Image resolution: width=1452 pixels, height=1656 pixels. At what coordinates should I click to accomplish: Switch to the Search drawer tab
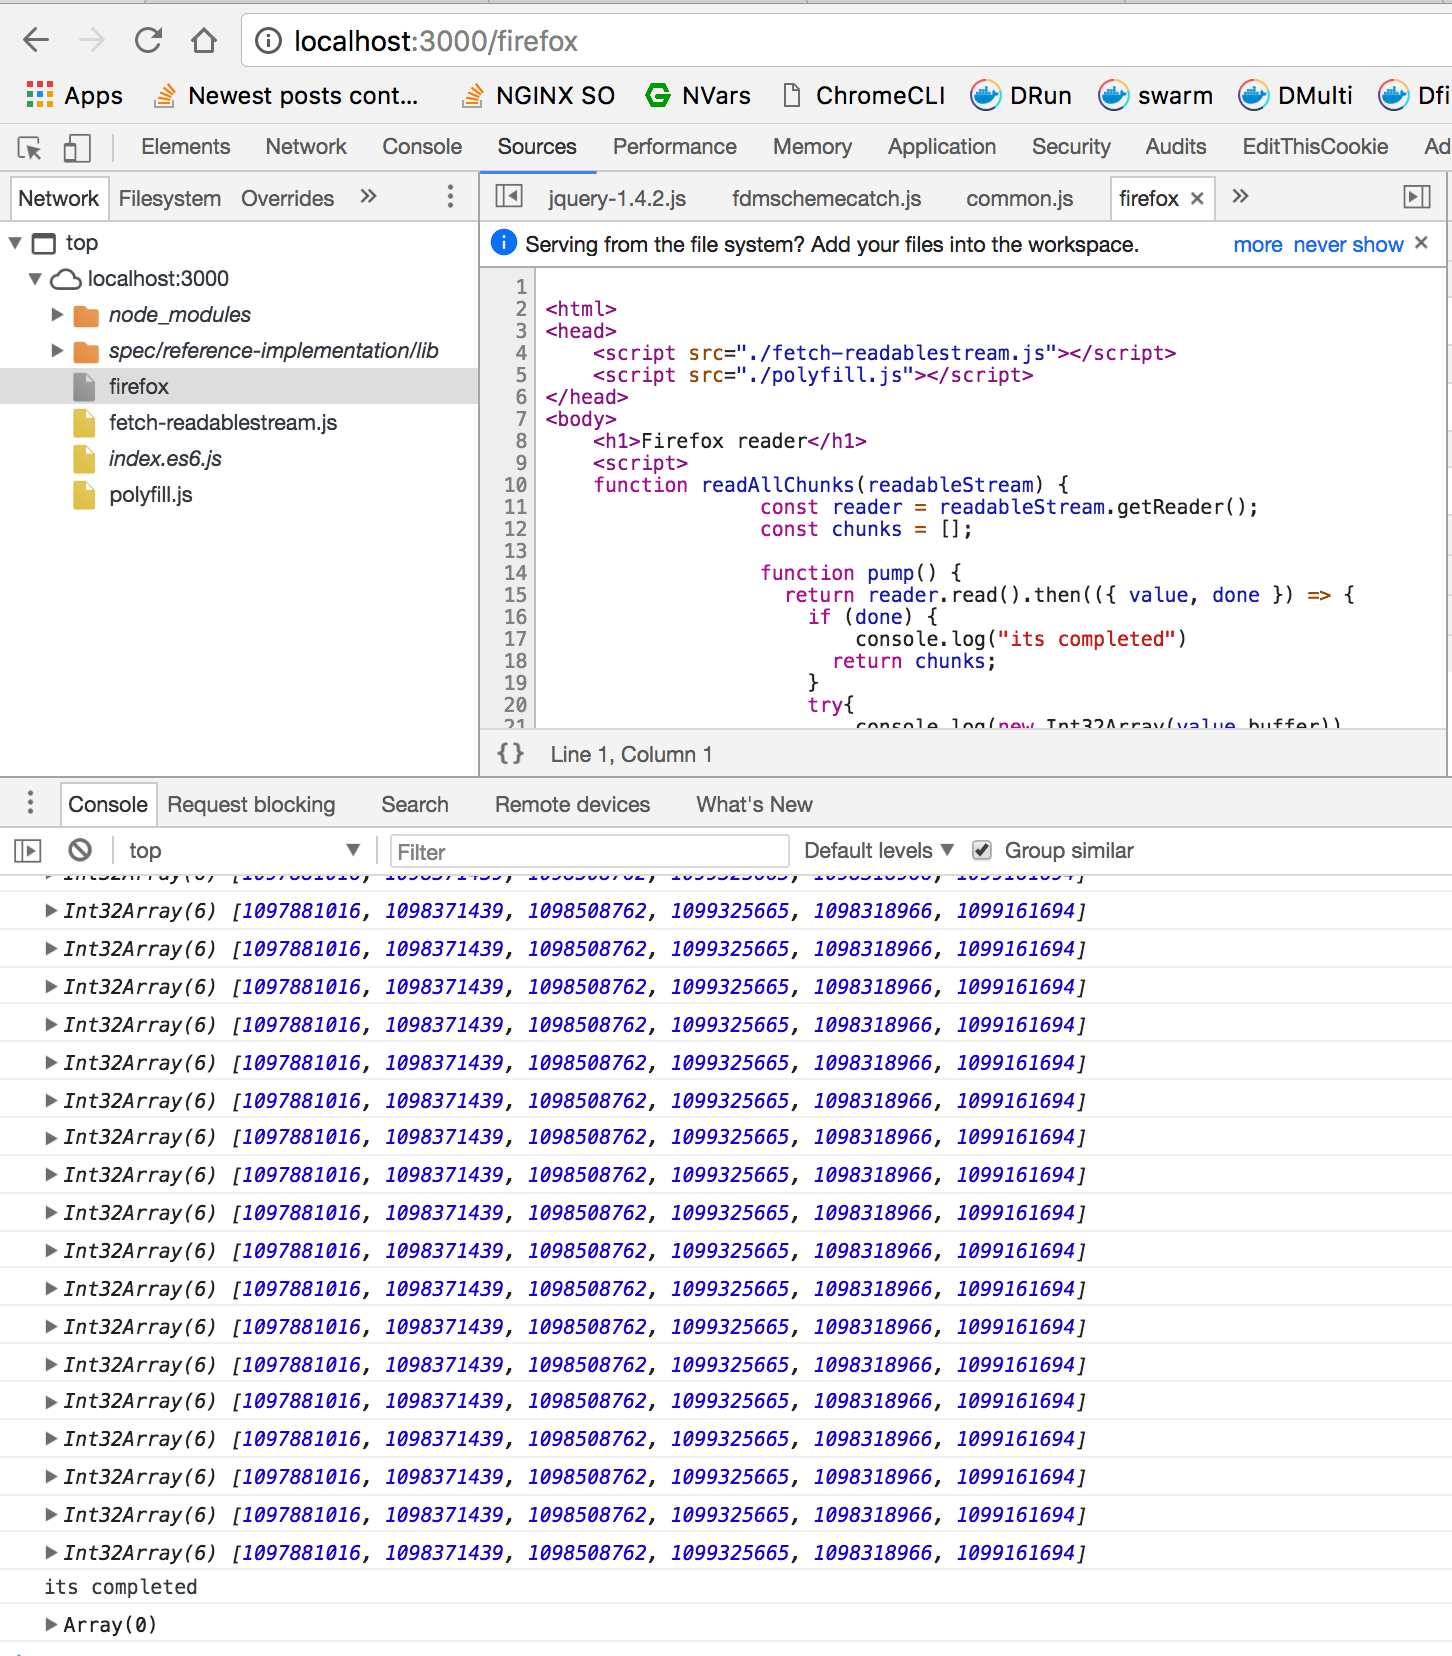click(x=415, y=804)
